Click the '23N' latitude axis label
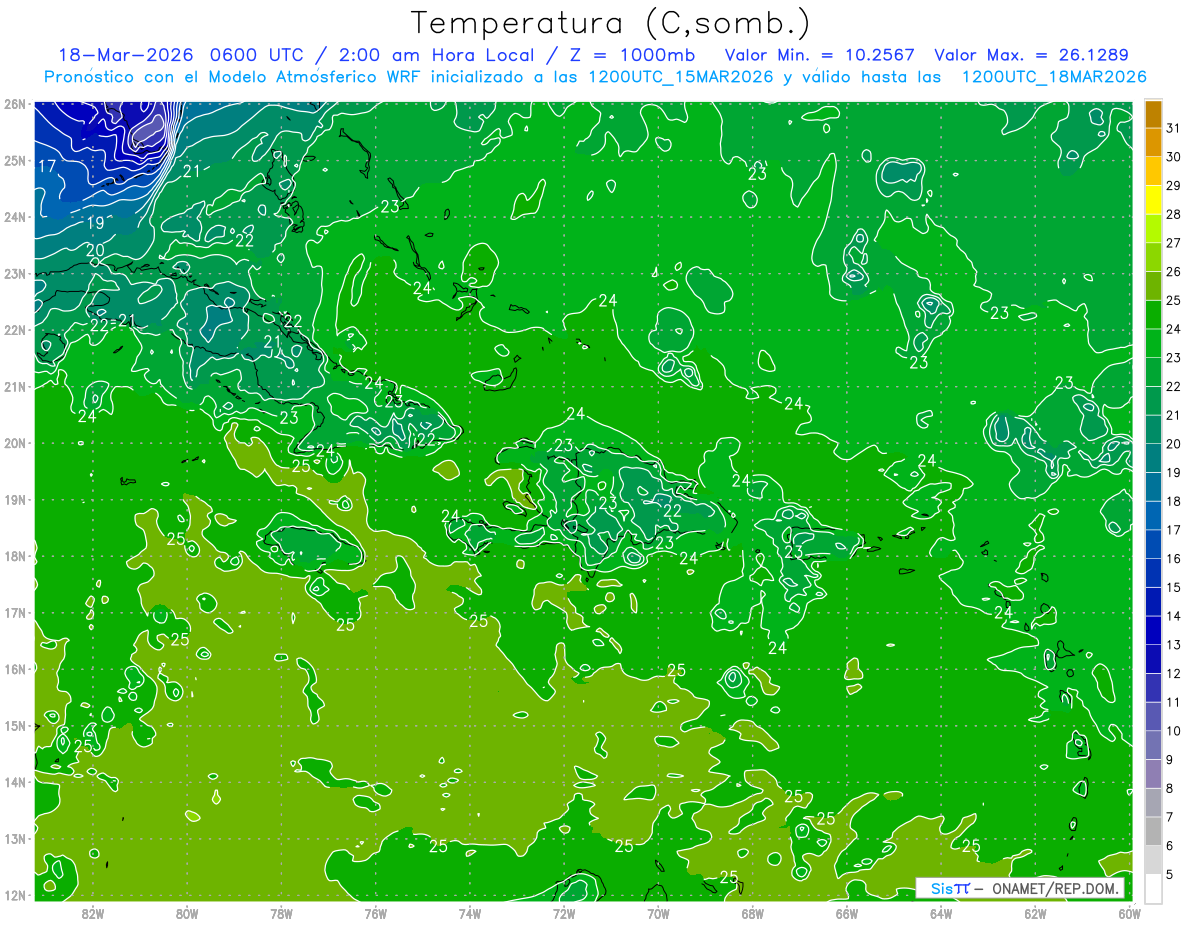Viewport: 1200px width, 927px height. [15, 274]
